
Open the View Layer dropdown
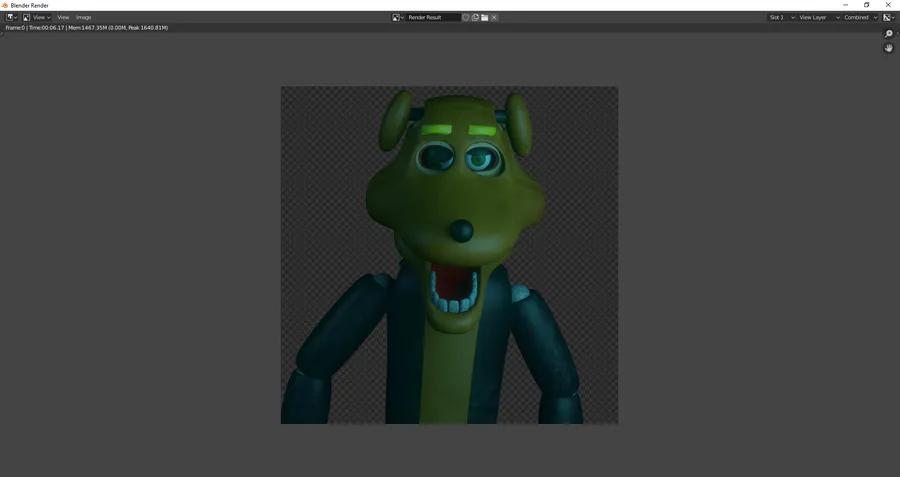pyautogui.click(x=819, y=17)
